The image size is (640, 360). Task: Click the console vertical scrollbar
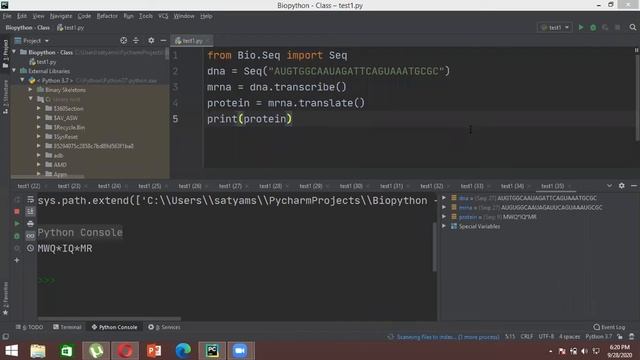pyautogui.click(x=434, y=247)
